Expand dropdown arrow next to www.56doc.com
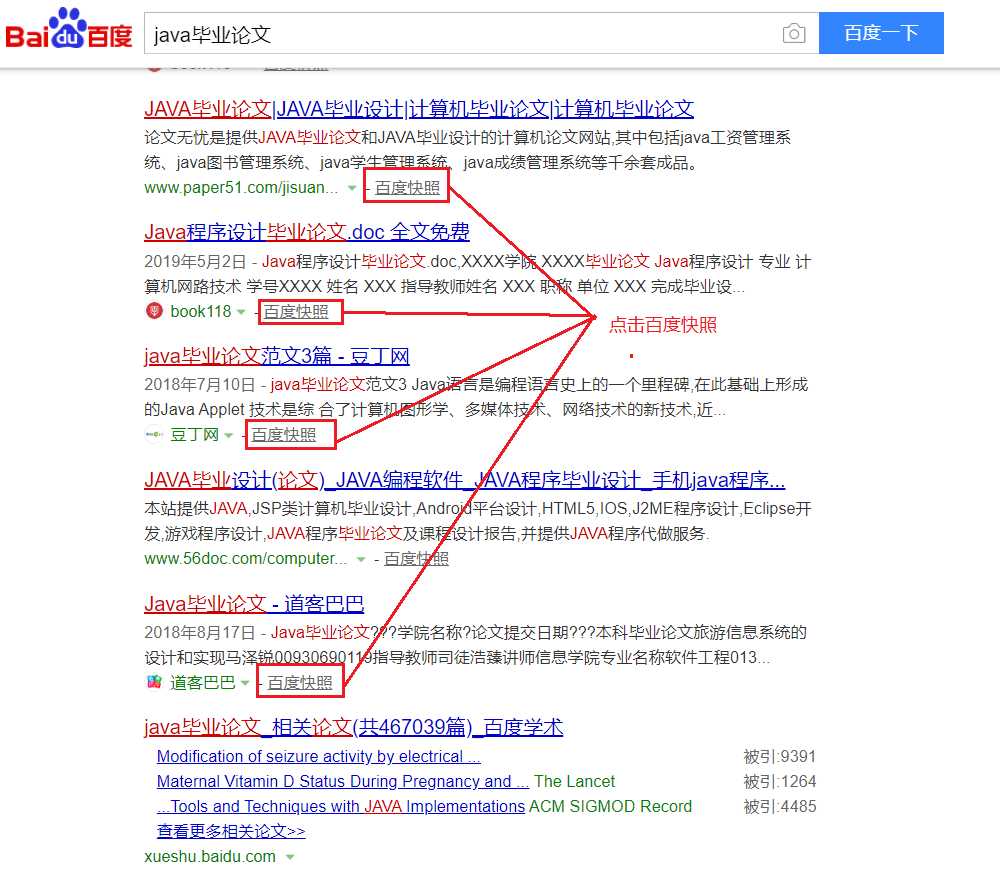 (x=361, y=559)
